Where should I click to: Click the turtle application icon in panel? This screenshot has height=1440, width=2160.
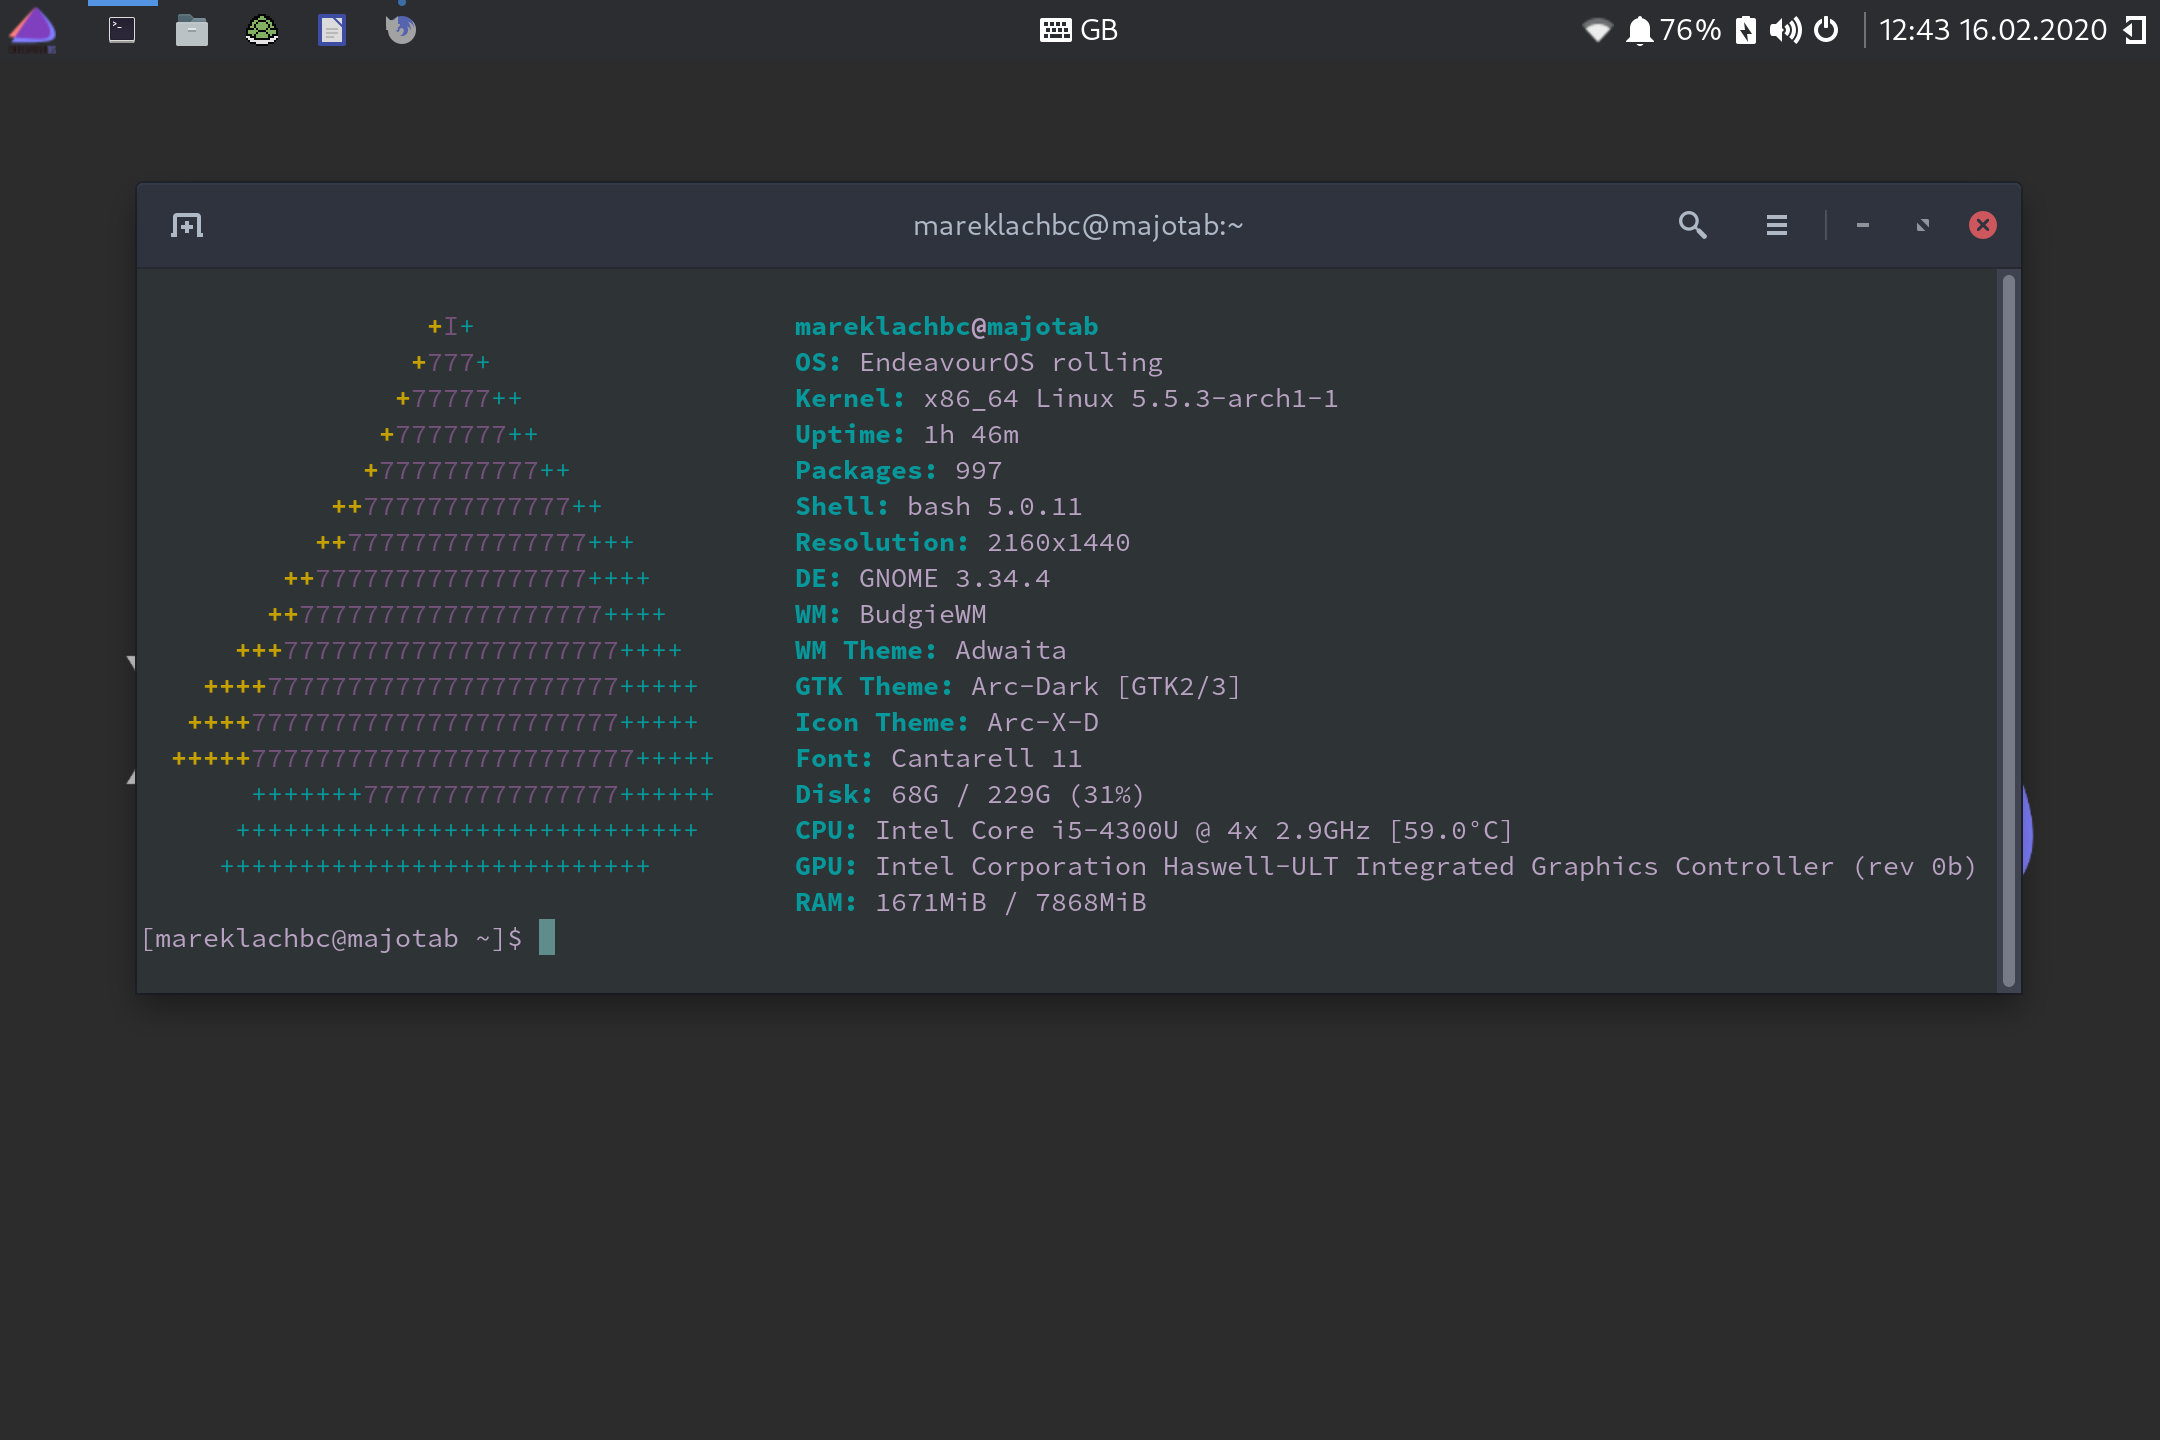[262, 30]
